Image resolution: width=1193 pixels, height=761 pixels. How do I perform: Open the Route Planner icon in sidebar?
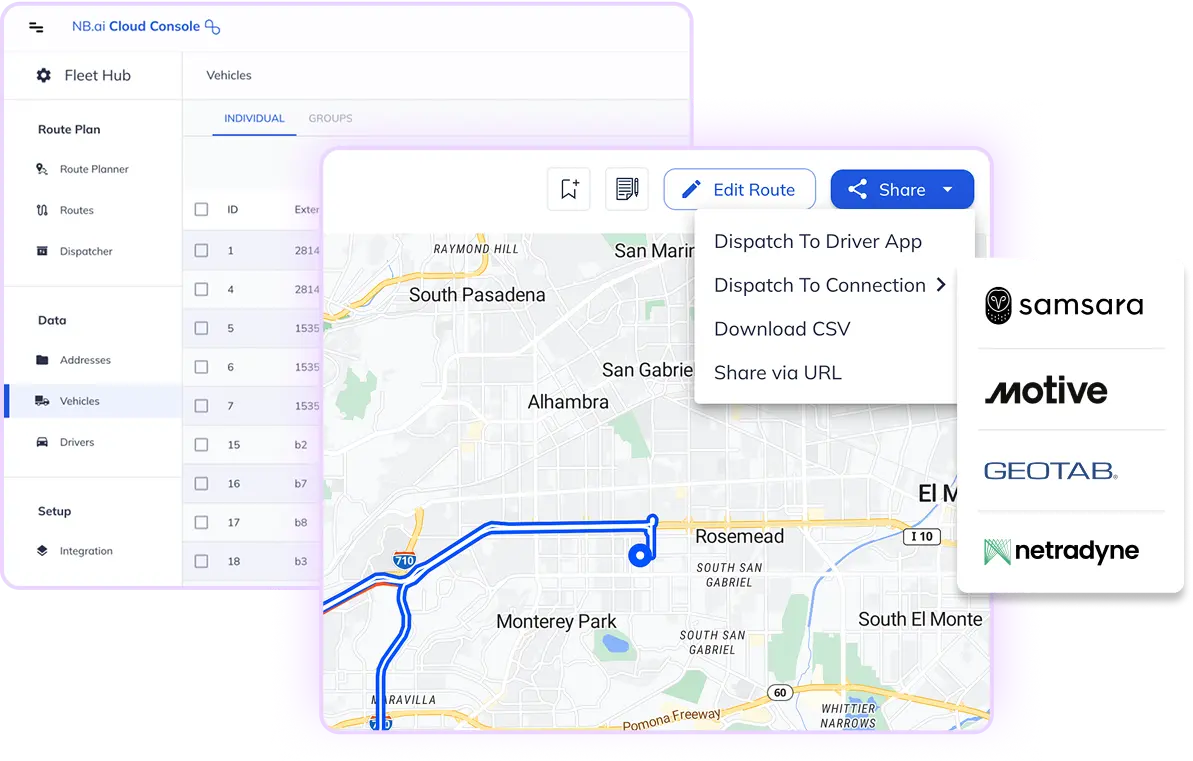42,169
